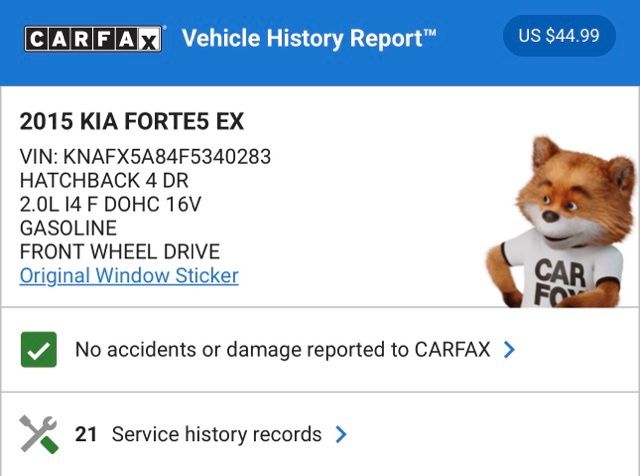
Task: Click the CARFAX logo
Action: [93, 38]
